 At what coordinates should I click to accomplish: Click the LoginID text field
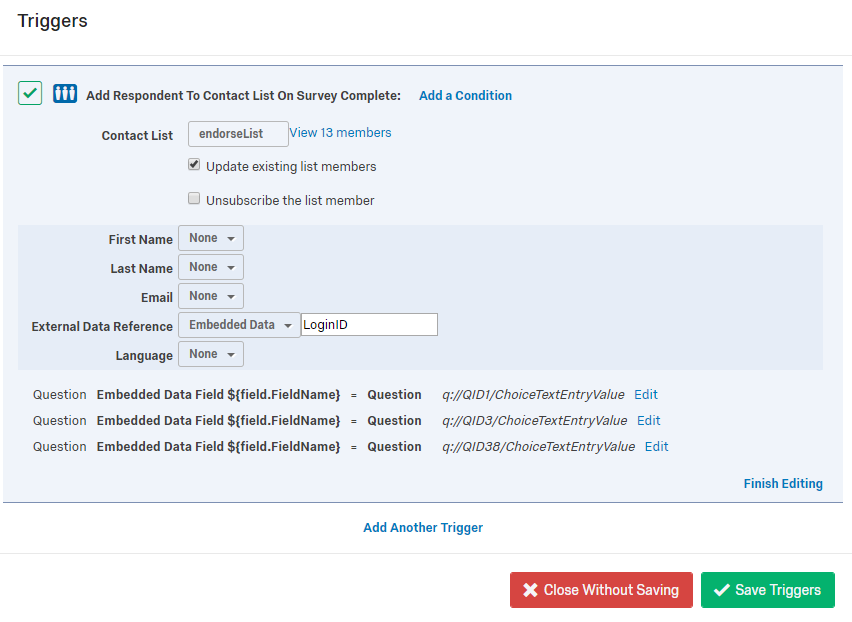pos(369,324)
